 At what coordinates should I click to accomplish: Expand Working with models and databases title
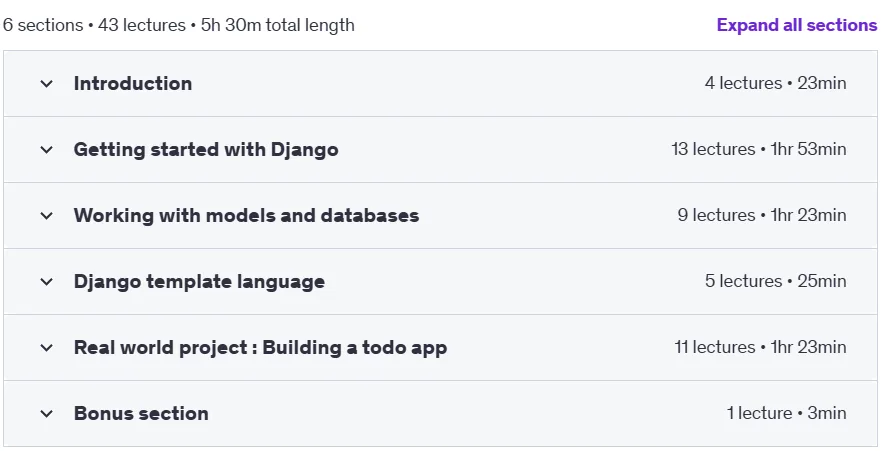click(x=246, y=216)
